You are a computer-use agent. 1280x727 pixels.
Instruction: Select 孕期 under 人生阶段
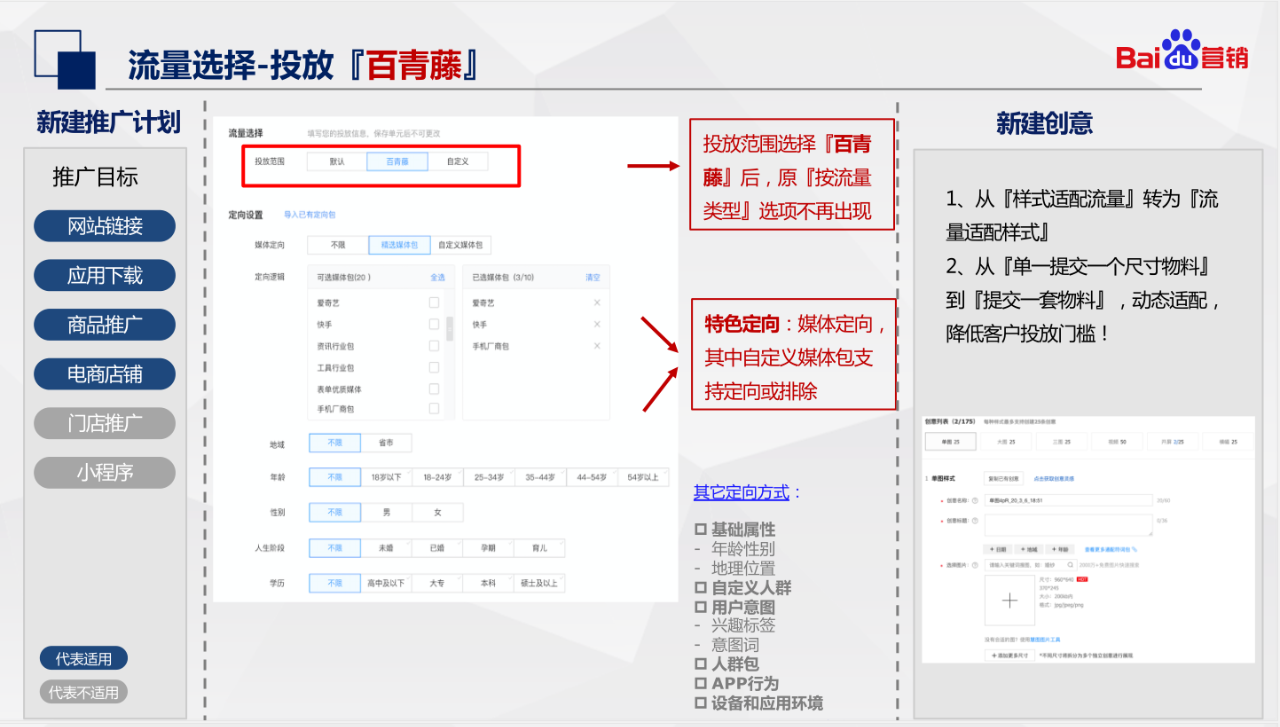[x=488, y=548]
